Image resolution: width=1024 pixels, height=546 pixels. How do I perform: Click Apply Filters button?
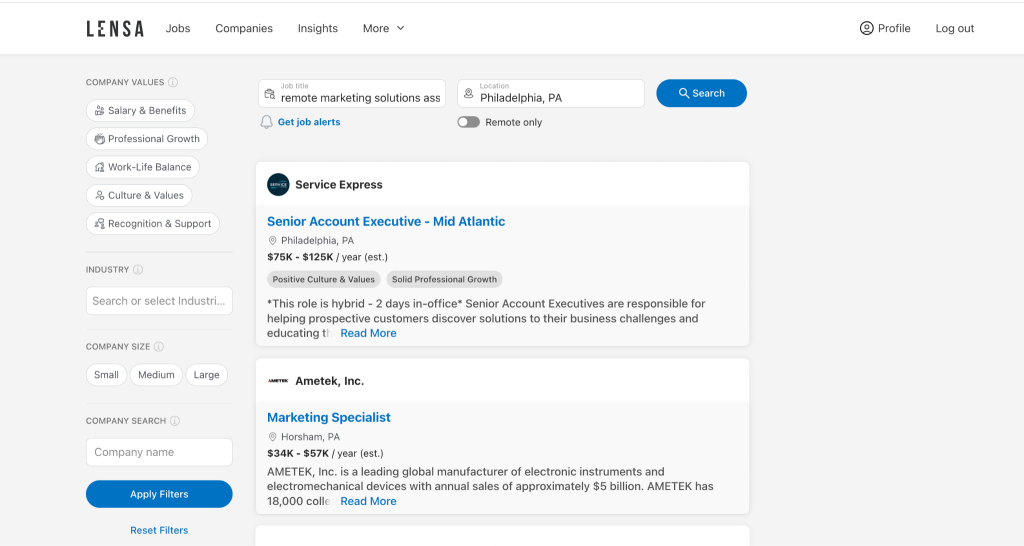[159, 494]
